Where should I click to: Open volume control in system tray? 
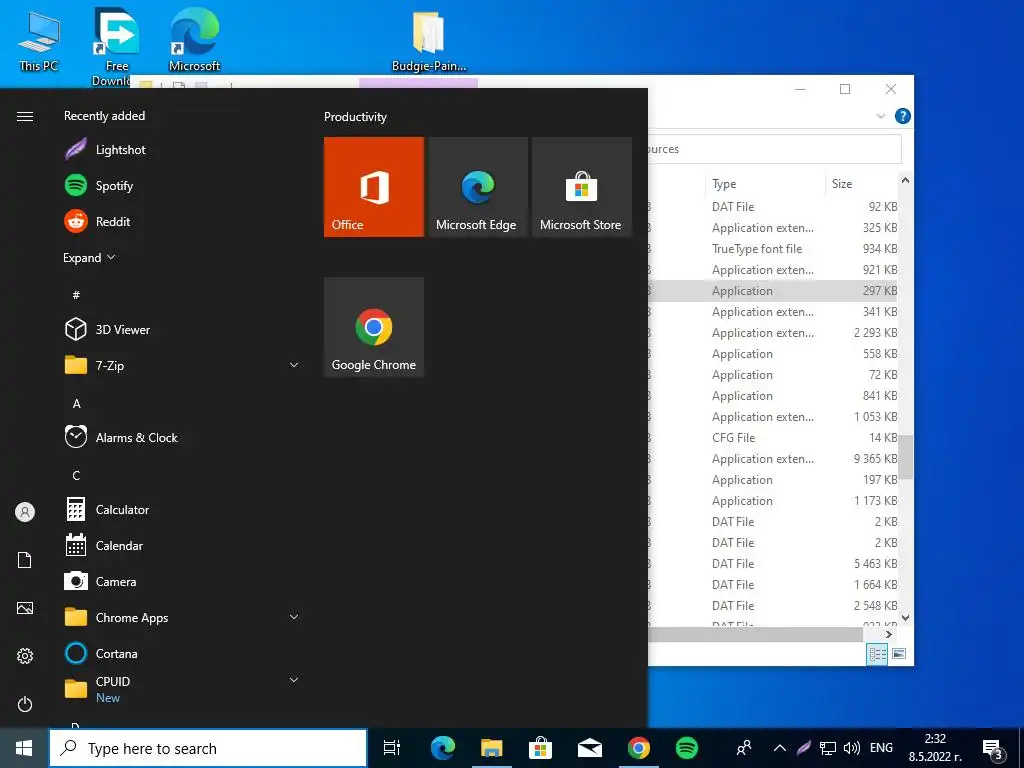tap(851, 748)
